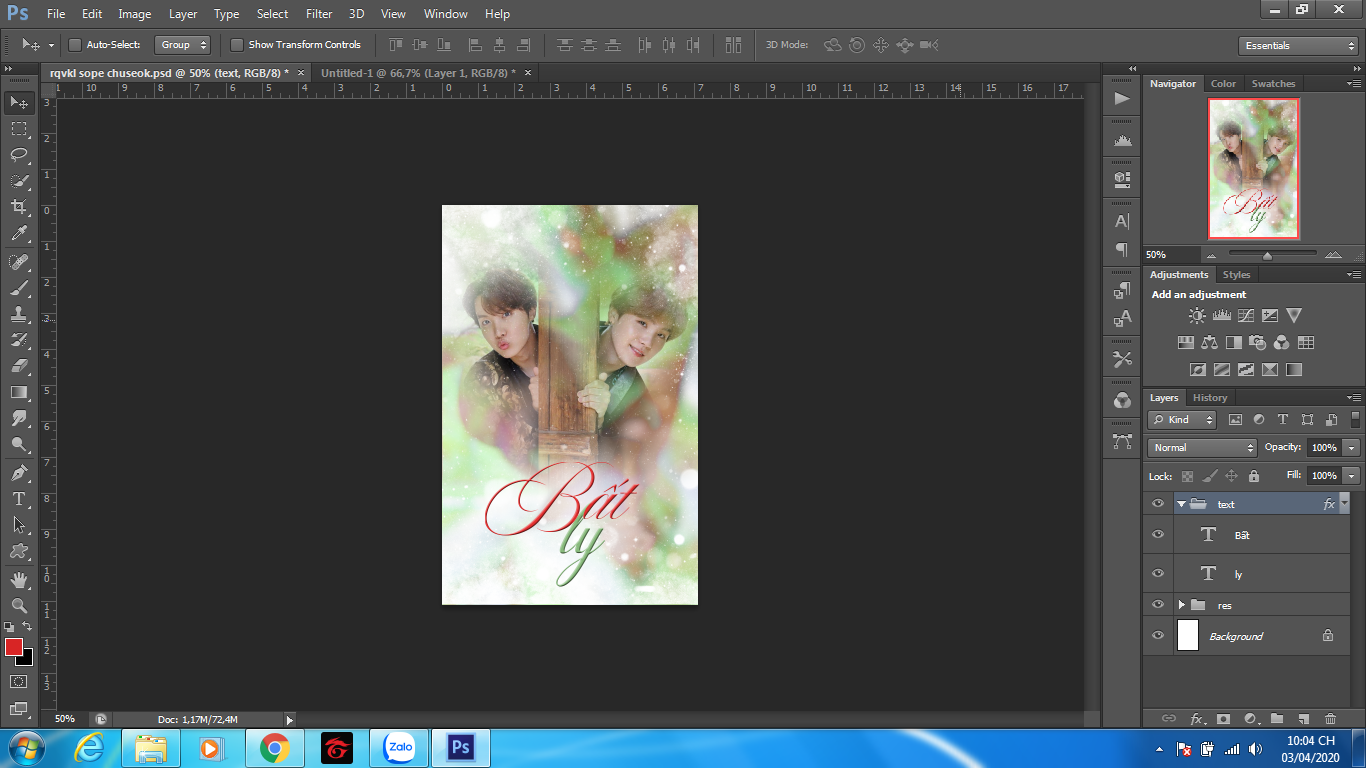The width and height of the screenshot is (1366, 768).
Task: Open the Filter menu
Action: 319,14
